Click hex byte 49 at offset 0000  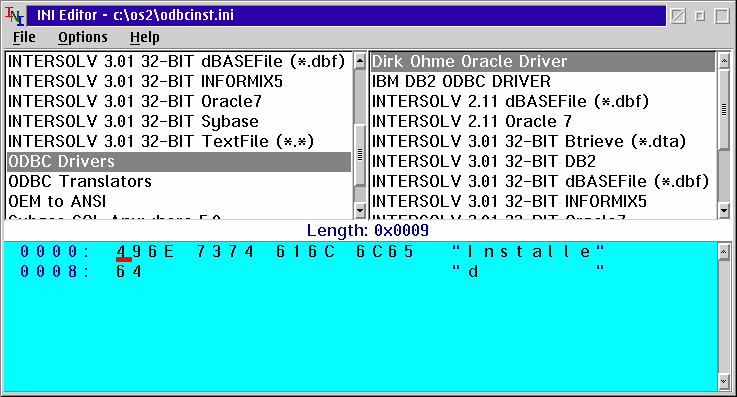pos(129,251)
